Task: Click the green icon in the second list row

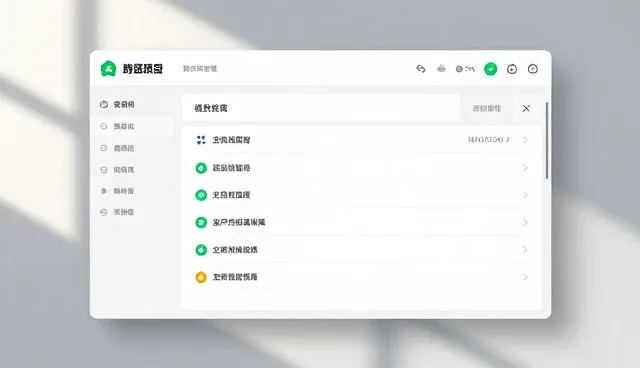Action: 201,168
